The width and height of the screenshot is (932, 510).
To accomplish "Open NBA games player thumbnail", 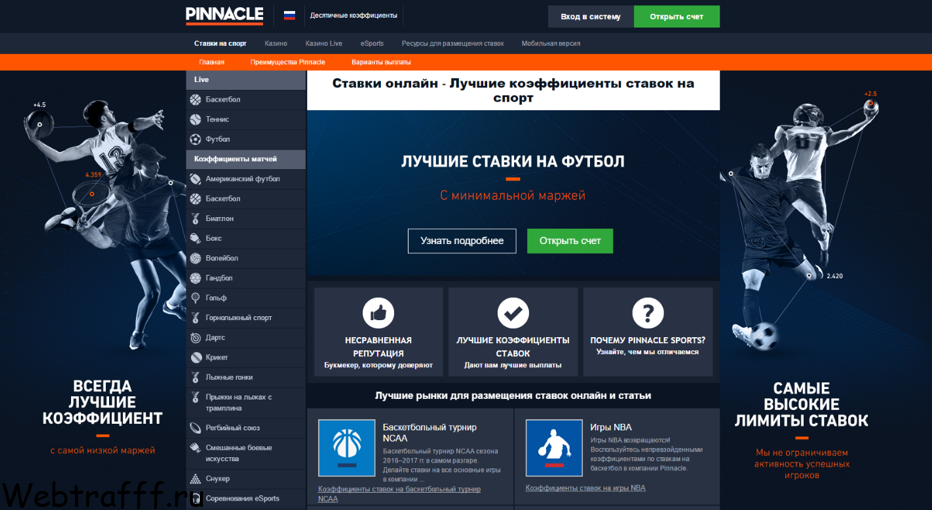I will (554, 448).
